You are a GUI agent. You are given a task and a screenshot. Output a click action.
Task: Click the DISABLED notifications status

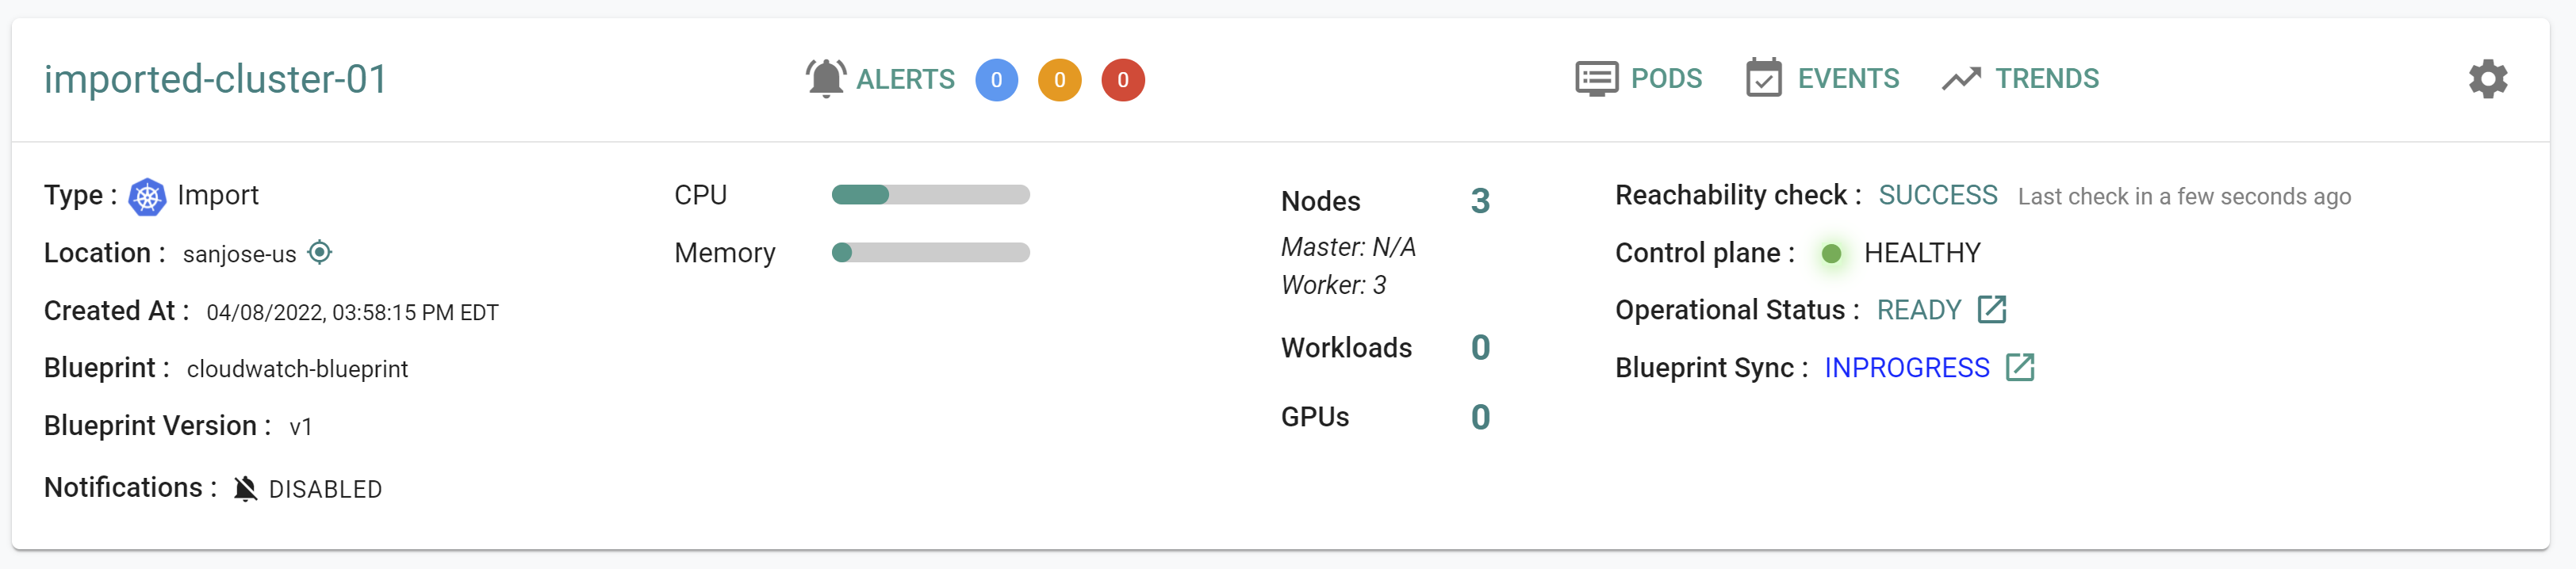[x=325, y=489]
